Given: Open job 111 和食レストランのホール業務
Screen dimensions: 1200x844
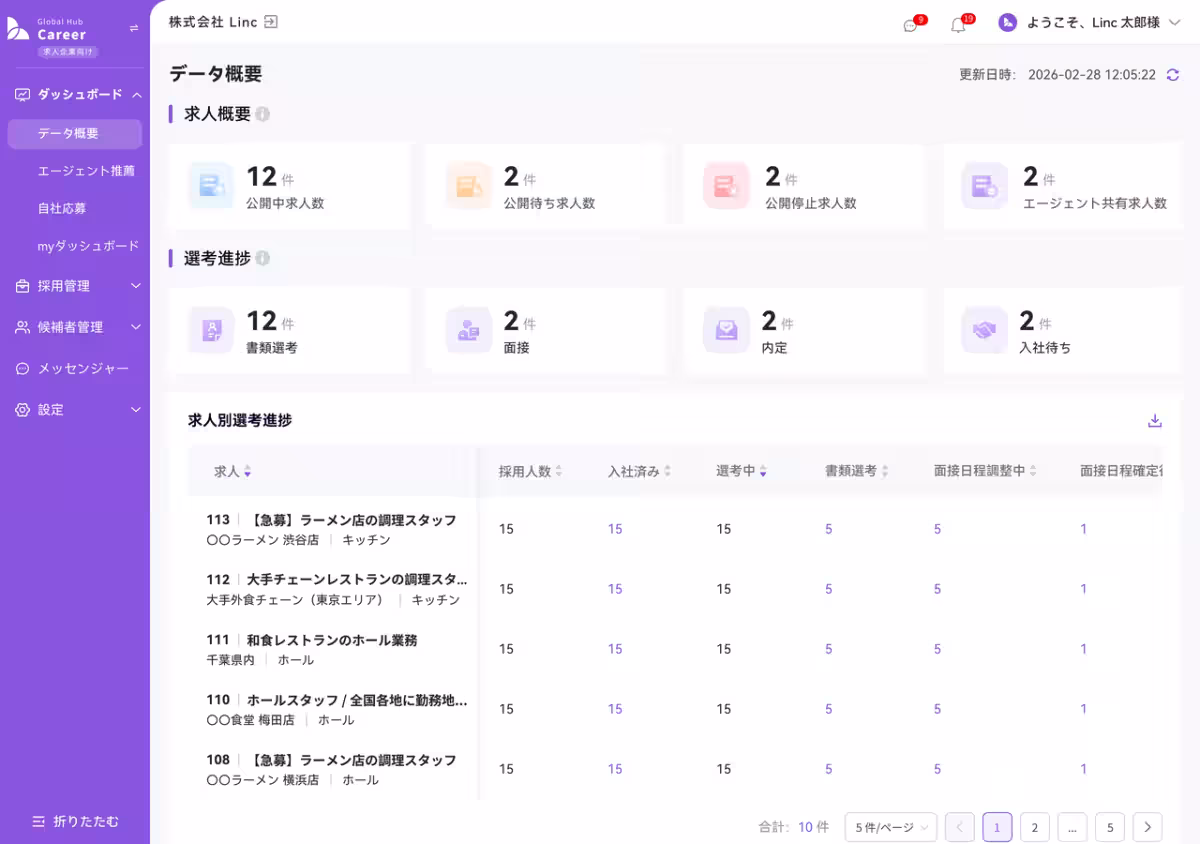Looking at the screenshot, I should pos(311,640).
